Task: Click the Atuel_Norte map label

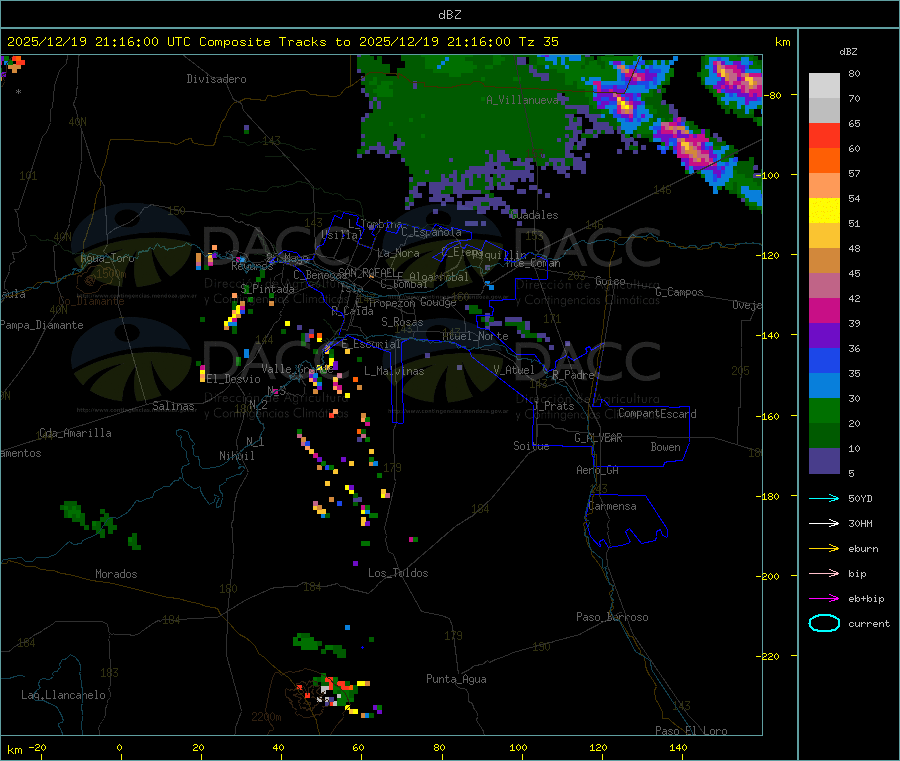Action: [x=475, y=336]
